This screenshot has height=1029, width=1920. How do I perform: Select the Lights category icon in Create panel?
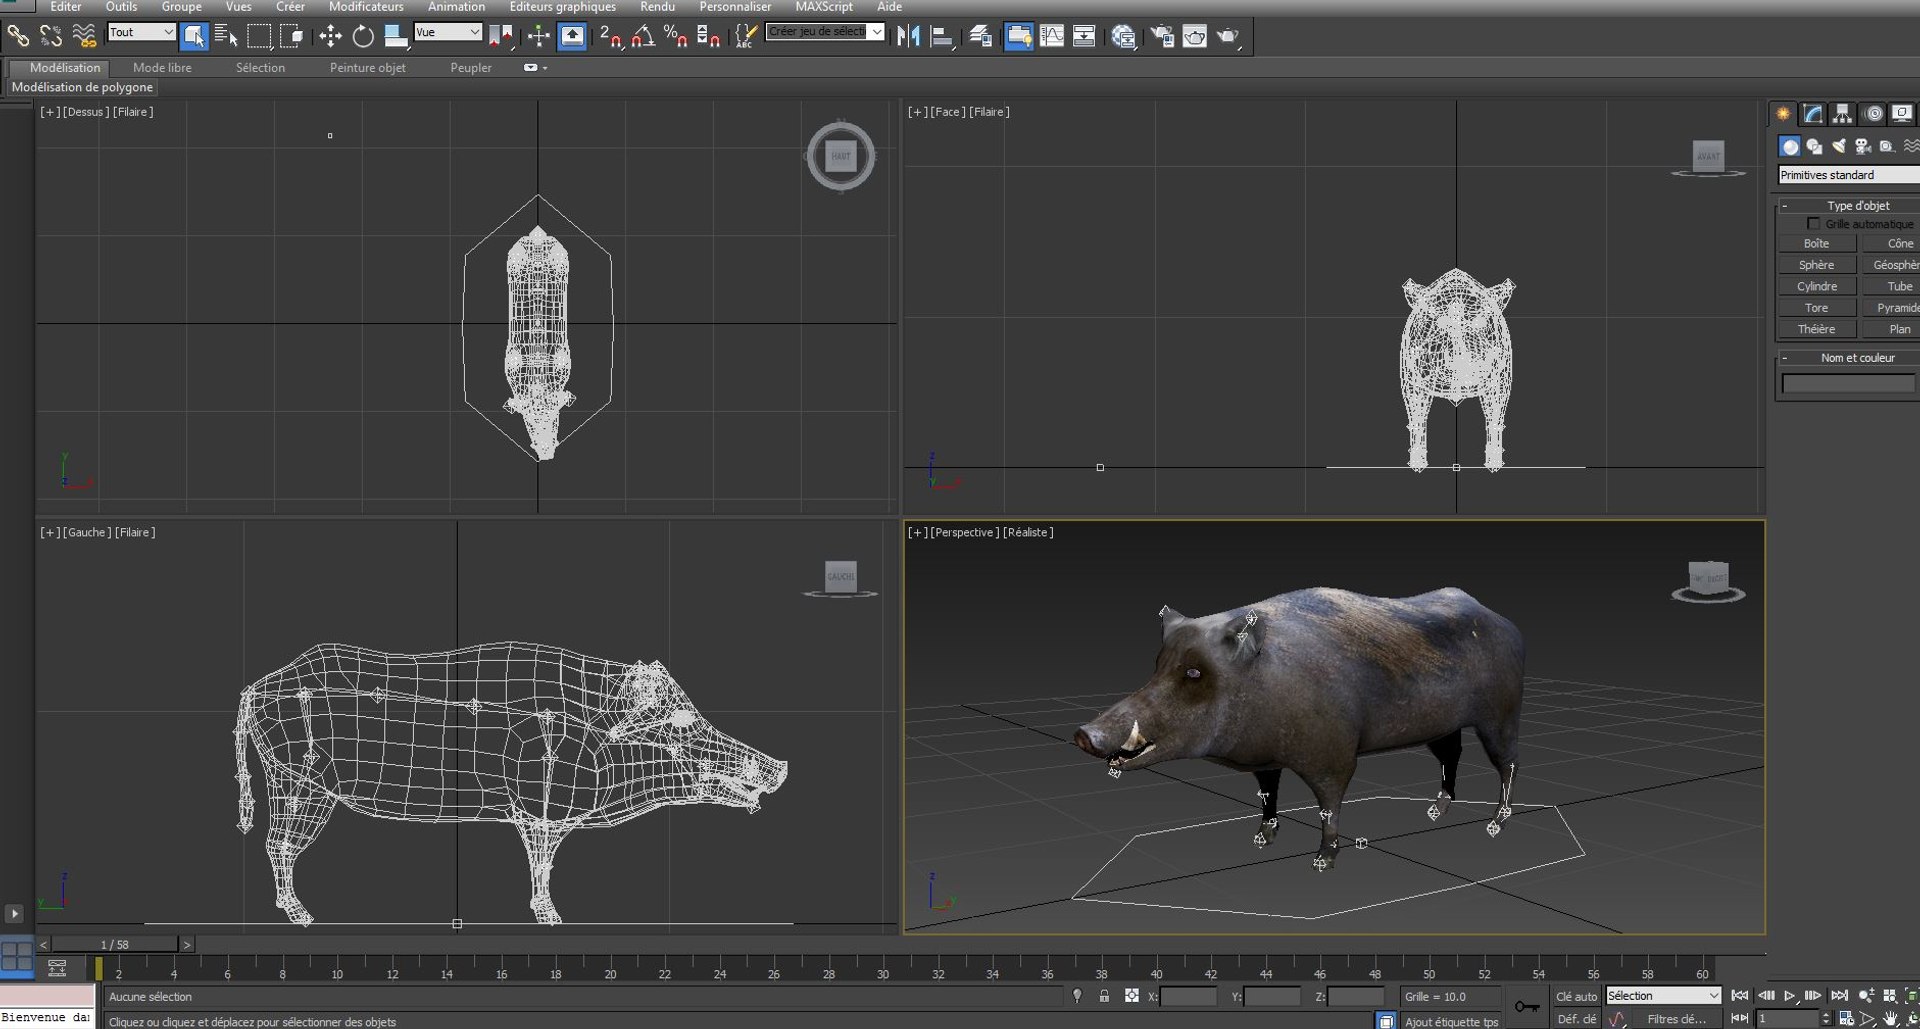pyautogui.click(x=1838, y=146)
